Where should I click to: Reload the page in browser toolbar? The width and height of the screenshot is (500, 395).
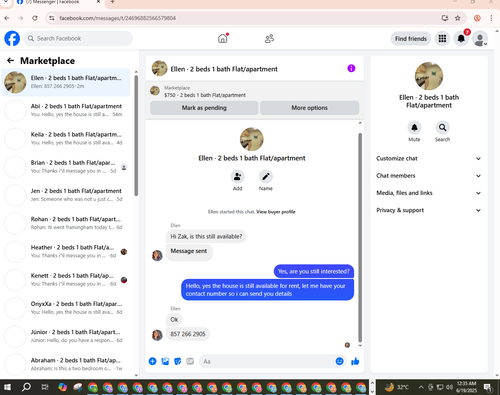tap(35, 18)
